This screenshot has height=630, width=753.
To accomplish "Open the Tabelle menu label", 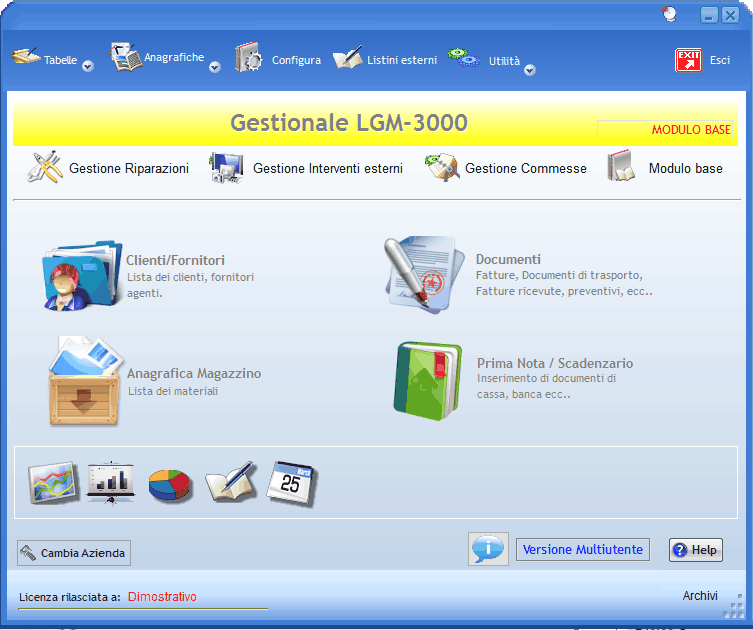I will point(61,60).
